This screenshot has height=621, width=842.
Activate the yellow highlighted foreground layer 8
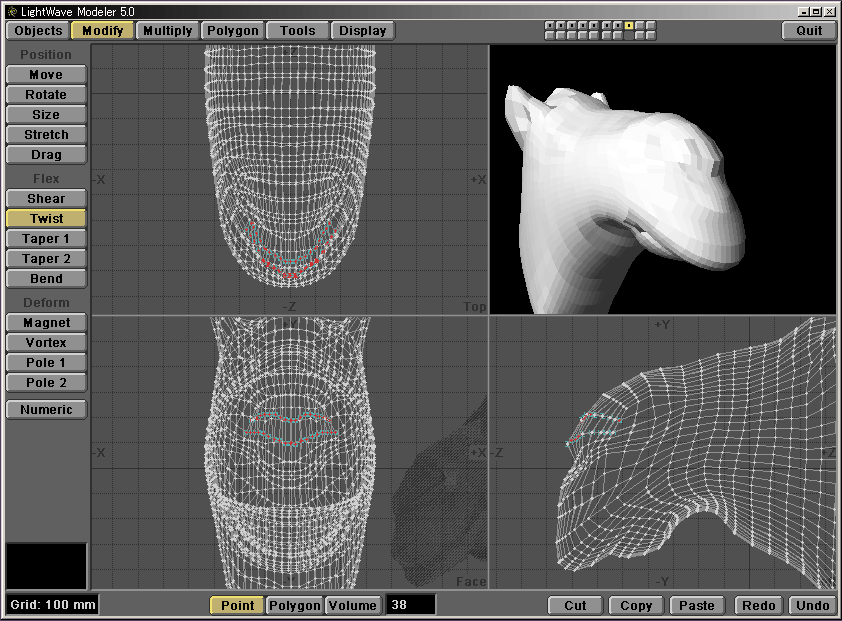pyautogui.click(x=629, y=25)
